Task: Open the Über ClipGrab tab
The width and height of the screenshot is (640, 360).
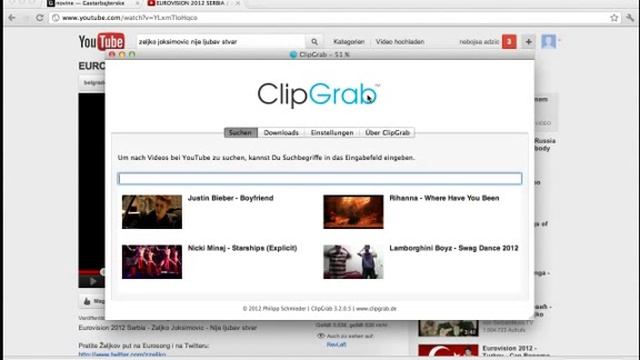Action: [387, 133]
